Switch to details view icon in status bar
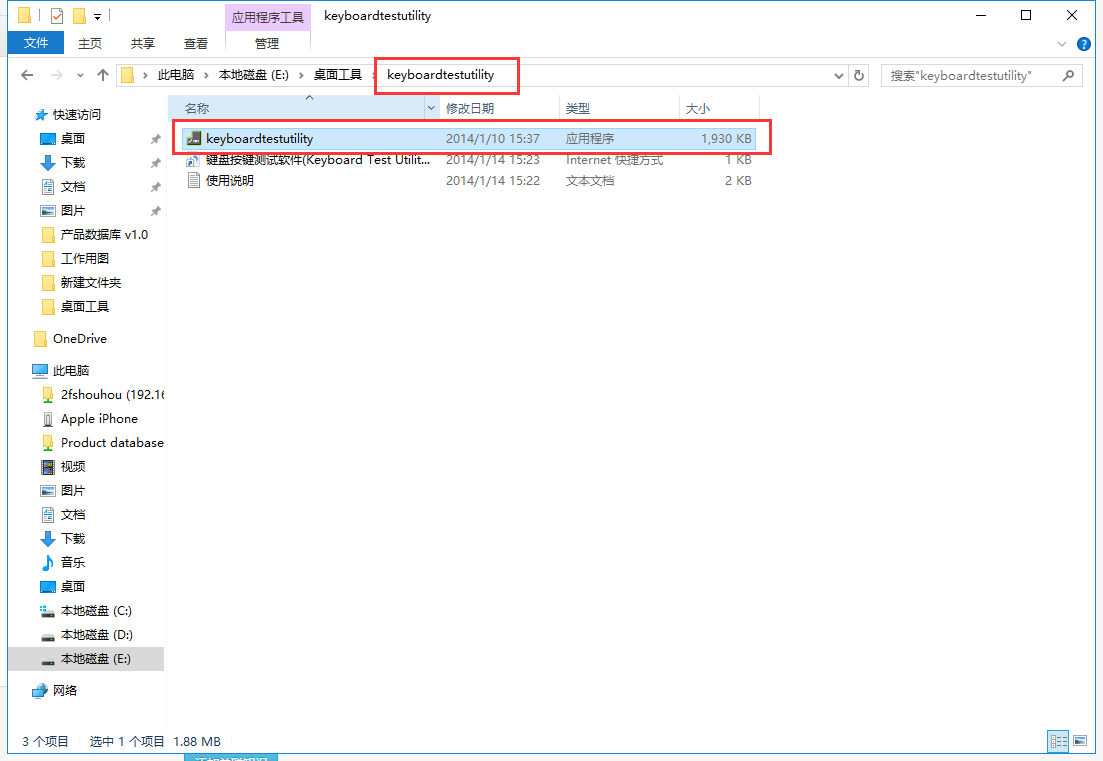 point(1058,741)
